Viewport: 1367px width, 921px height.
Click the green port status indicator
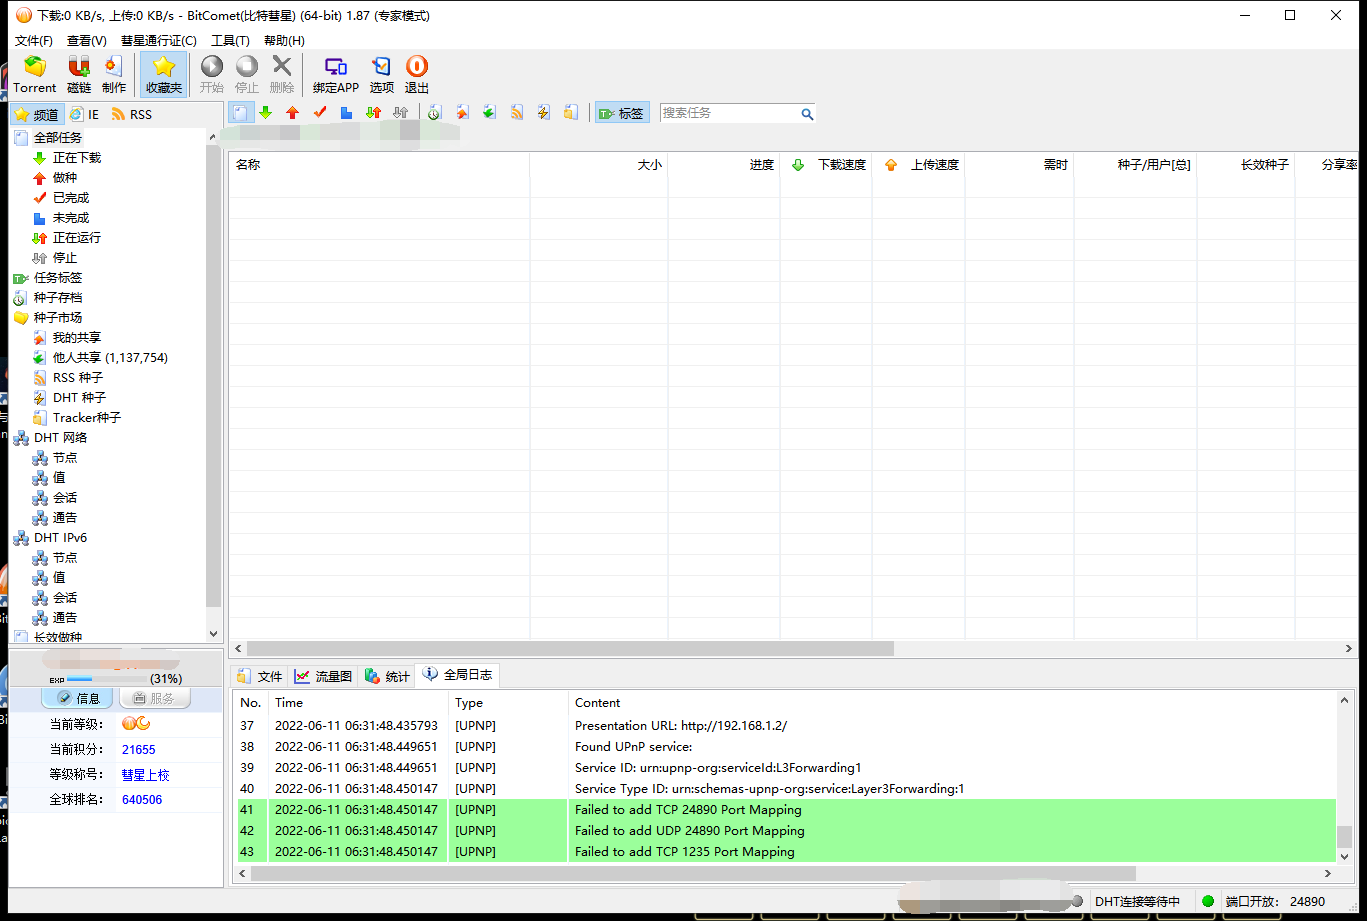point(1208,901)
